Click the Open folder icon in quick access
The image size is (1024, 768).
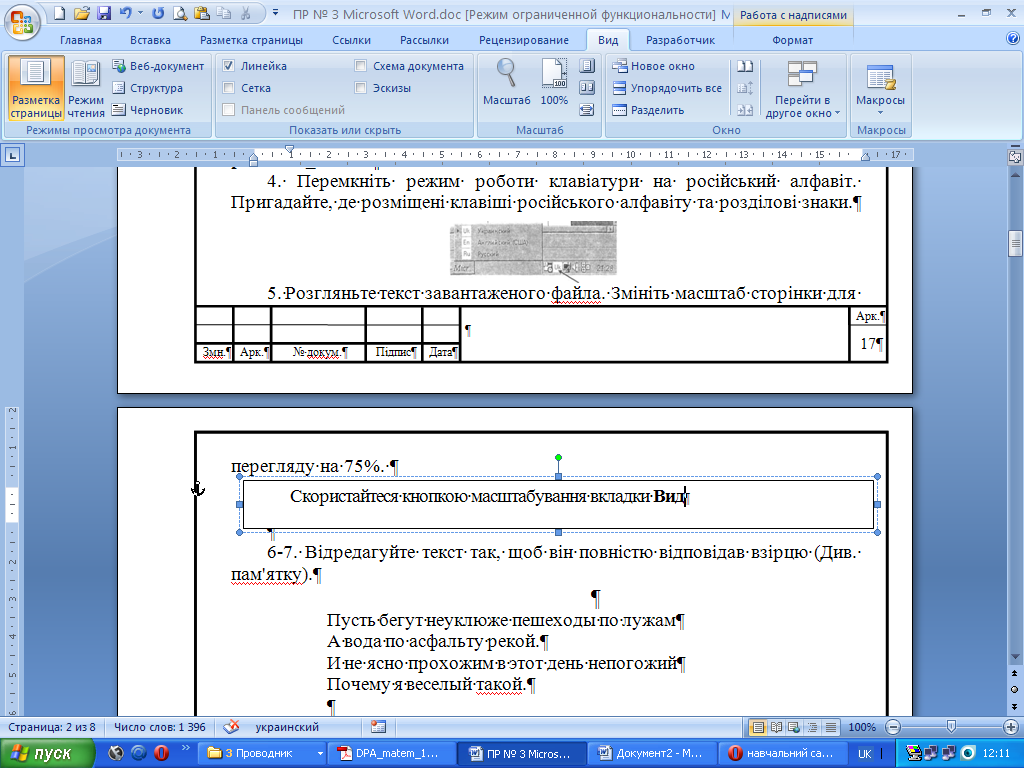82,12
